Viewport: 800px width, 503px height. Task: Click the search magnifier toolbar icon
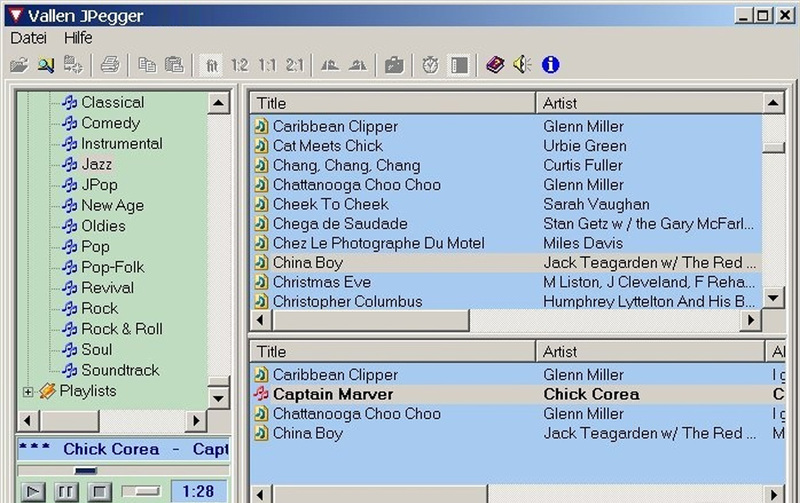(45, 65)
